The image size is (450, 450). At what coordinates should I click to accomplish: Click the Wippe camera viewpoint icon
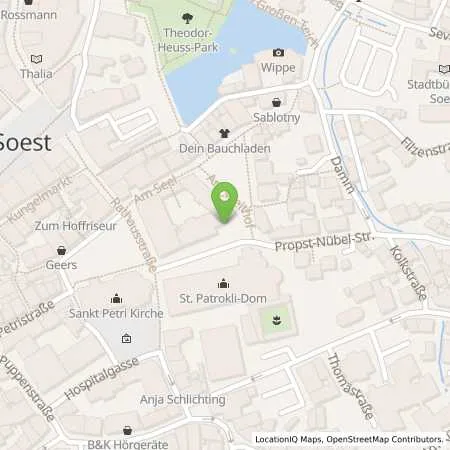tap(278, 52)
